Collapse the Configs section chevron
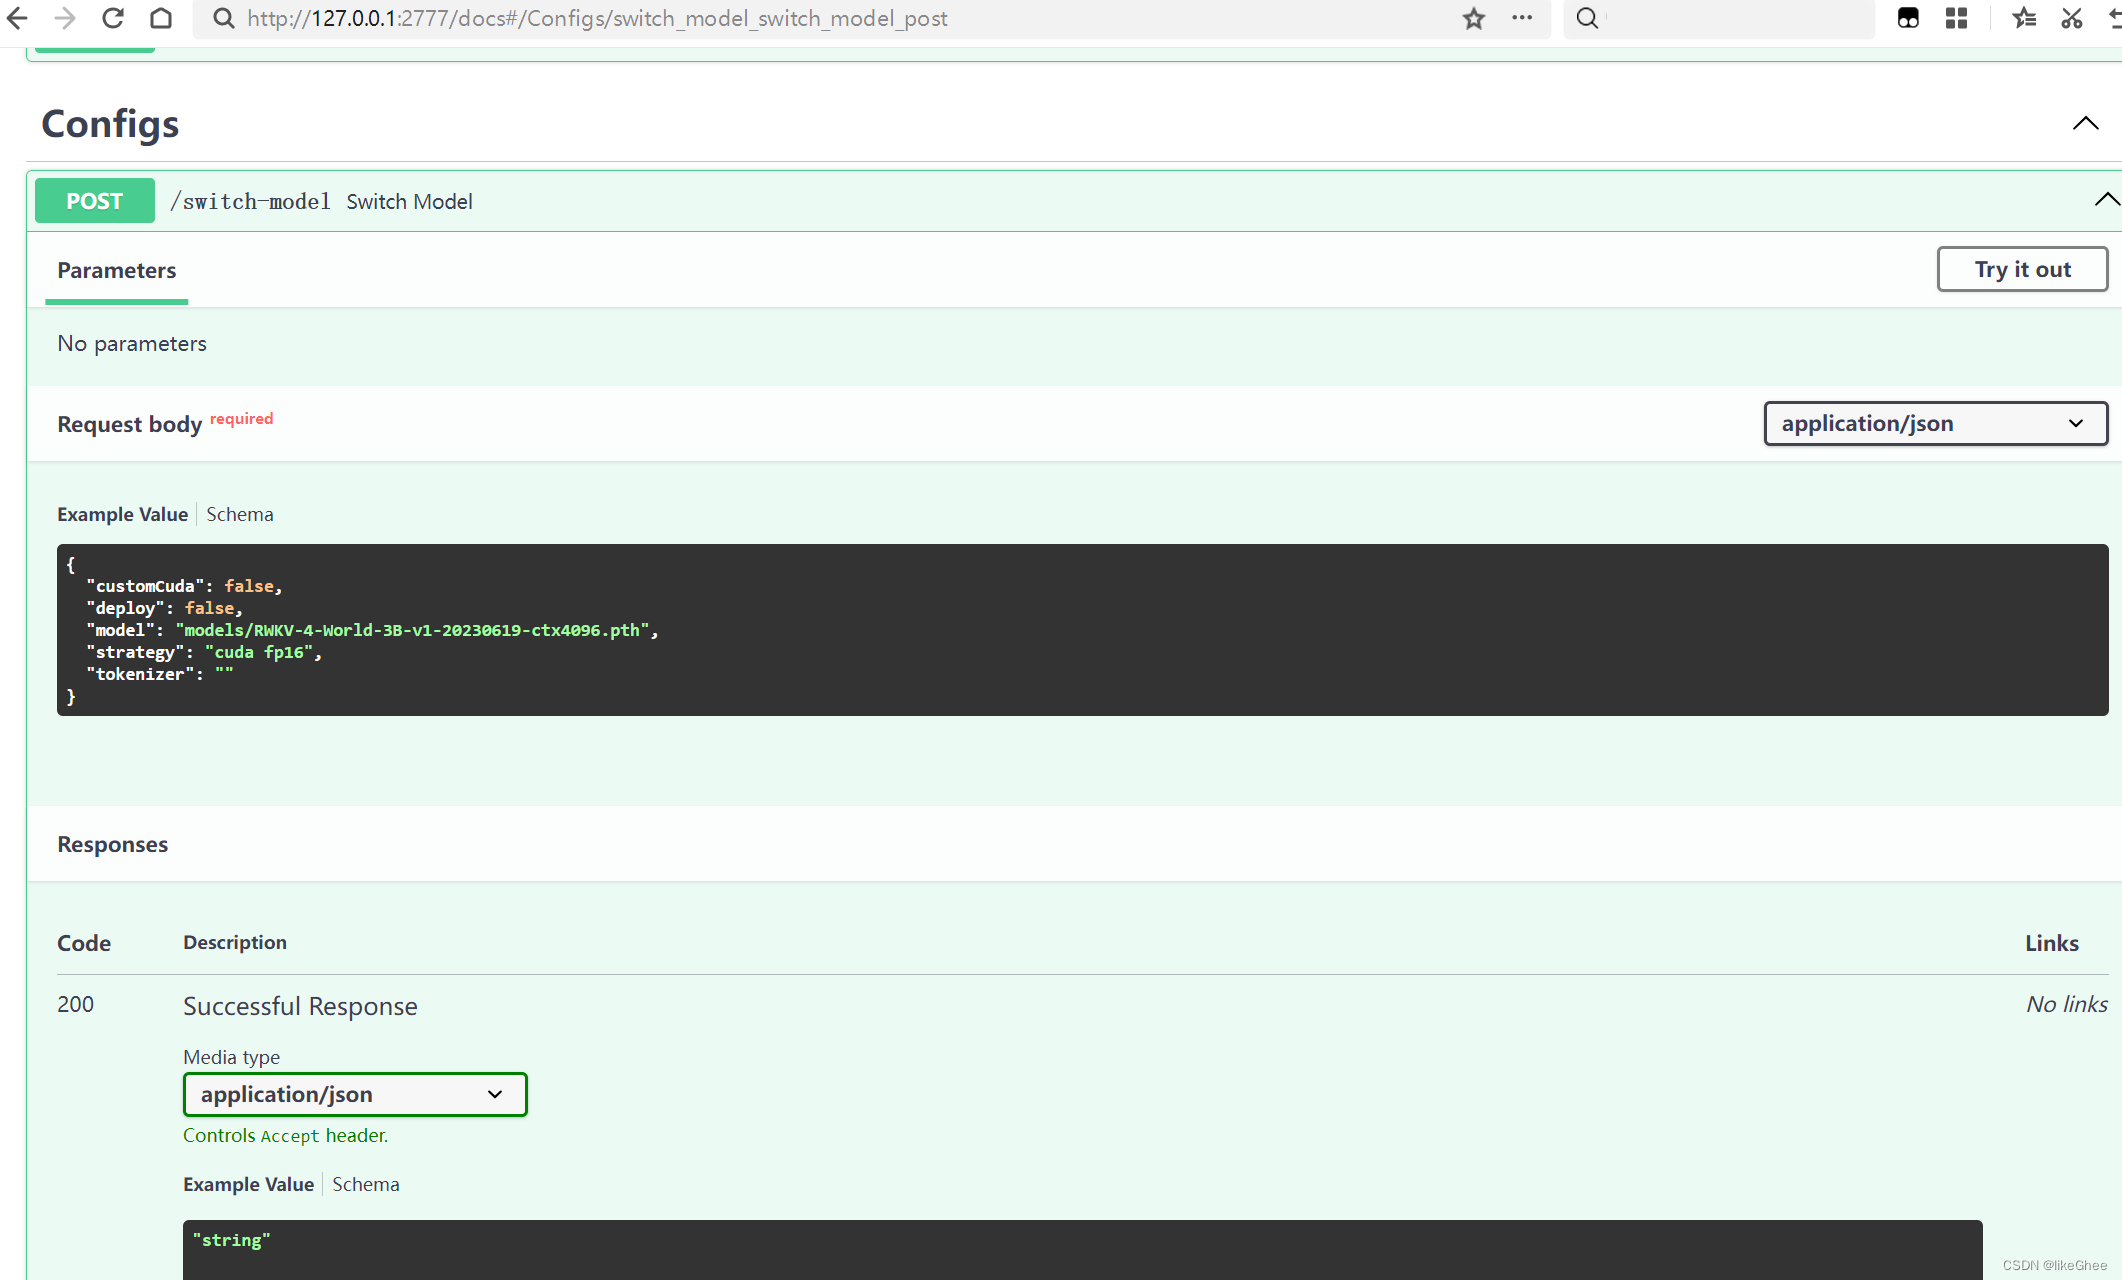This screenshot has width=2122, height=1280. coord(2085,124)
